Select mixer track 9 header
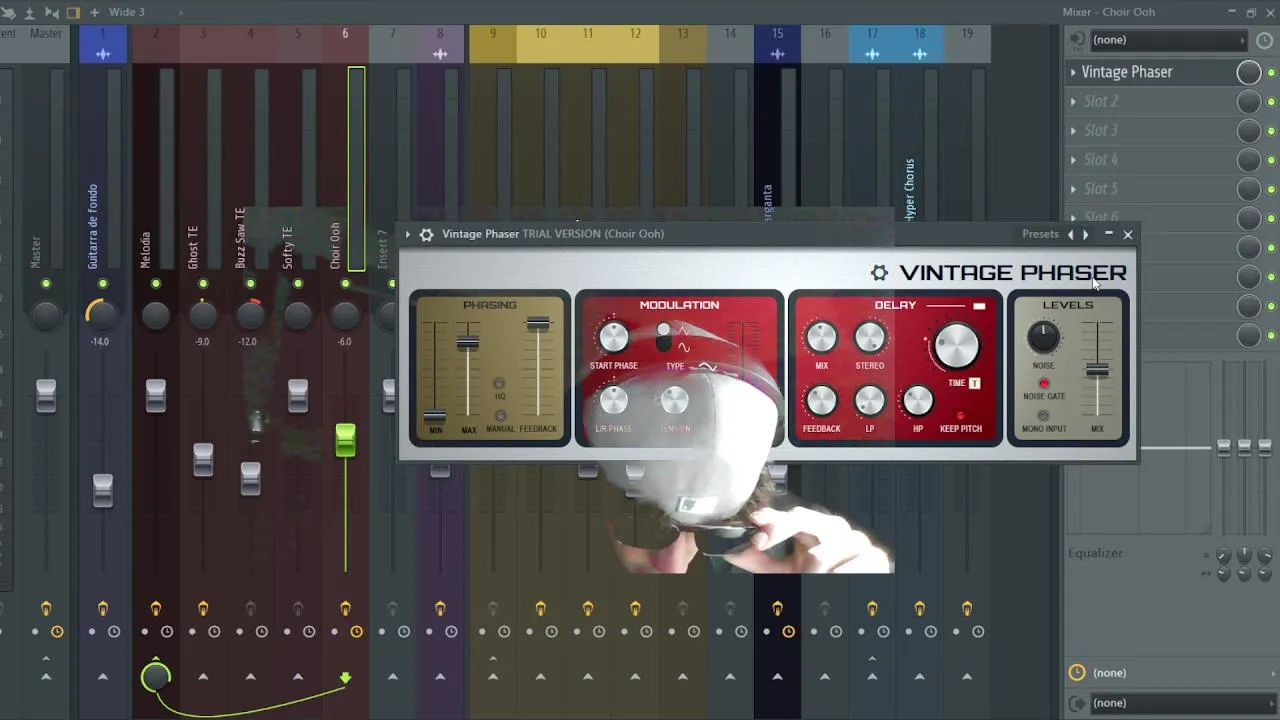 click(492, 45)
